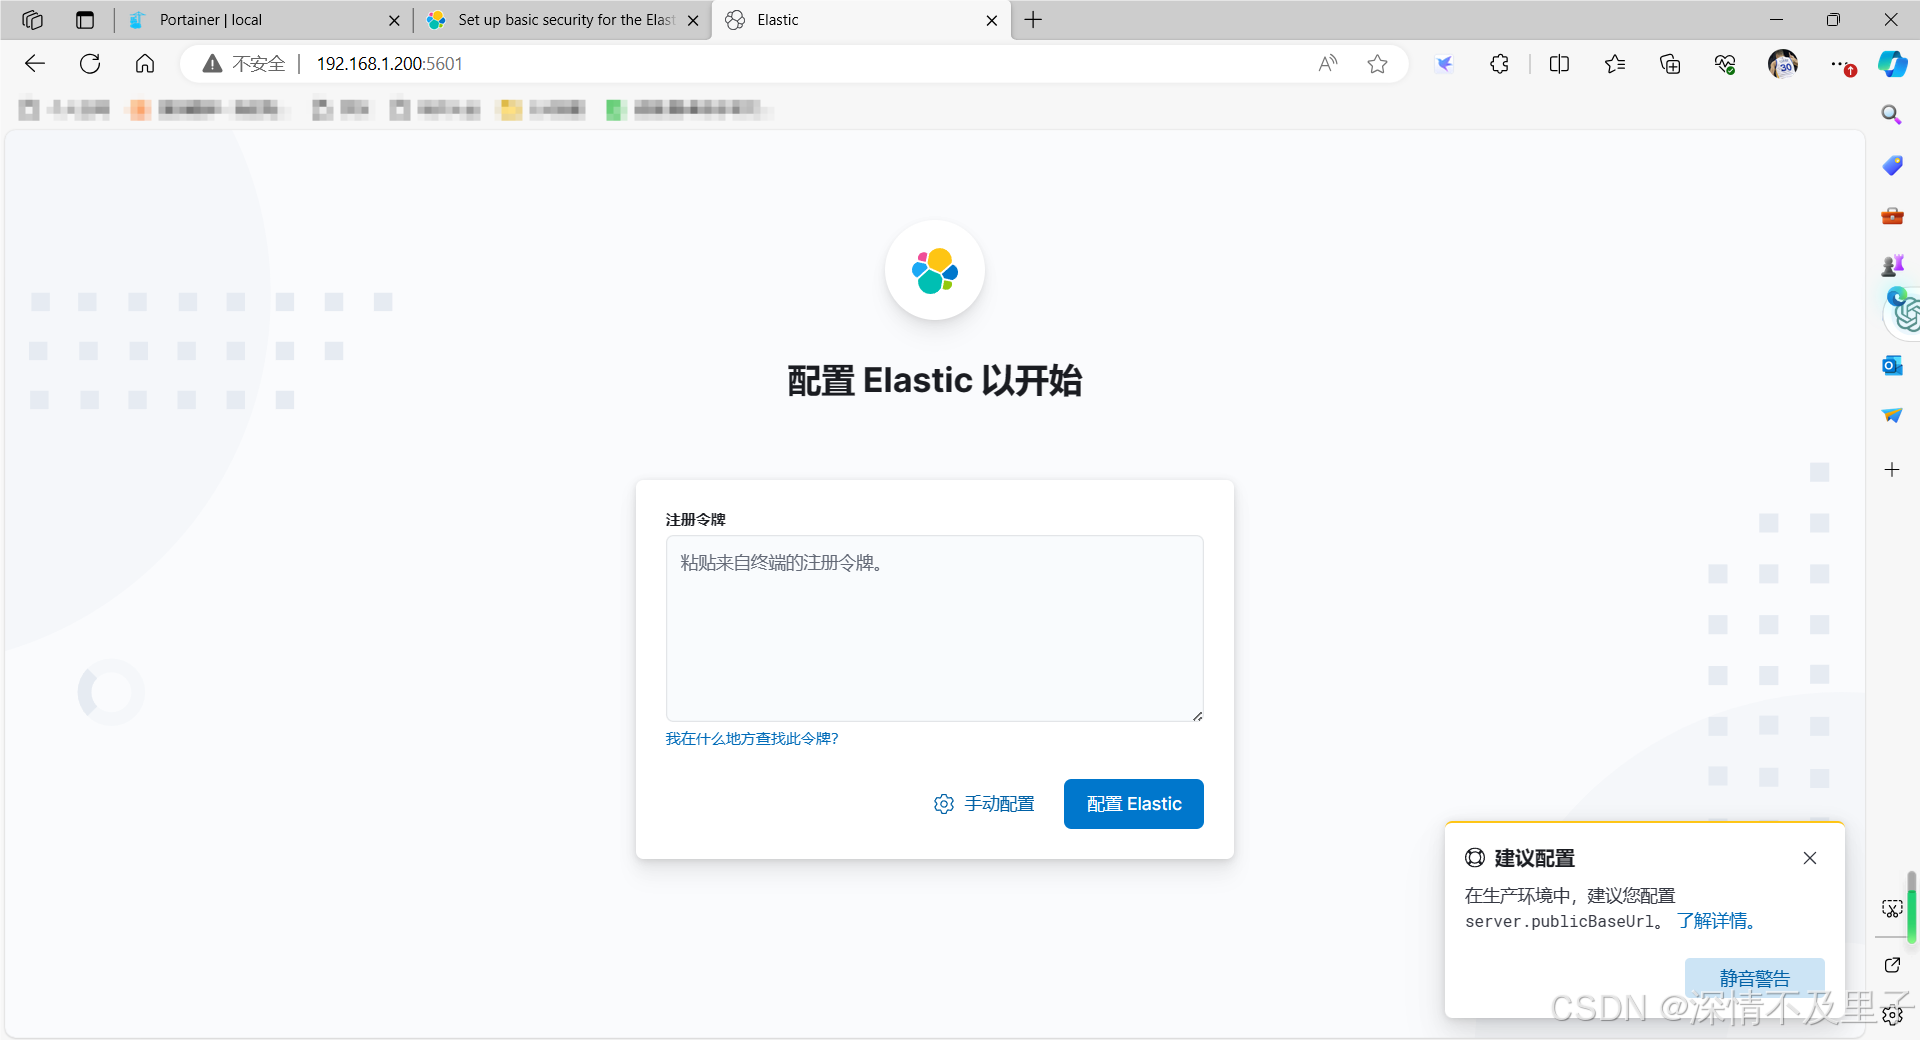Click the 静音警告 button
Image resolution: width=1920 pixels, height=1040 pixels.
(1755, 978)
